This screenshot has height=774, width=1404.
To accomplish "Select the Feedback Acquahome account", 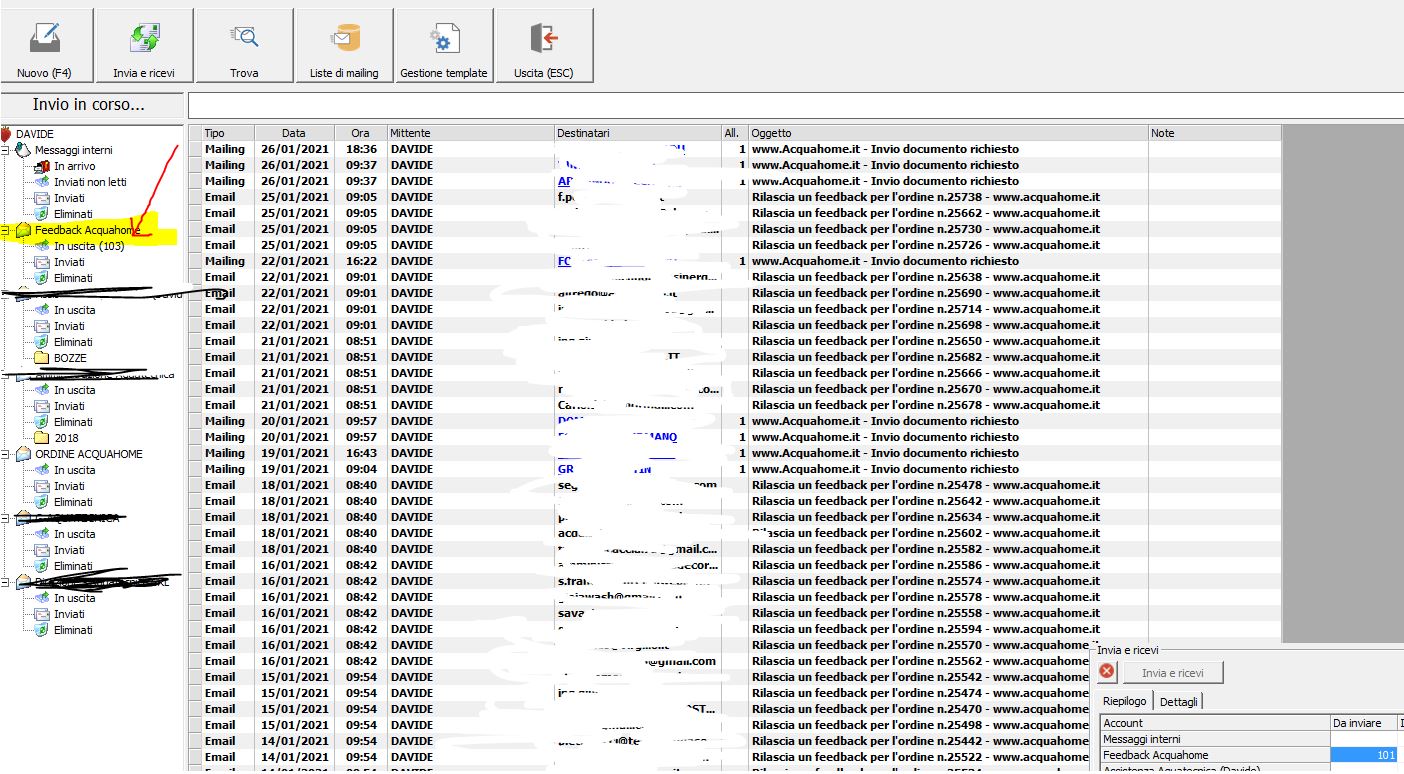I will click(x=88, y=230).
